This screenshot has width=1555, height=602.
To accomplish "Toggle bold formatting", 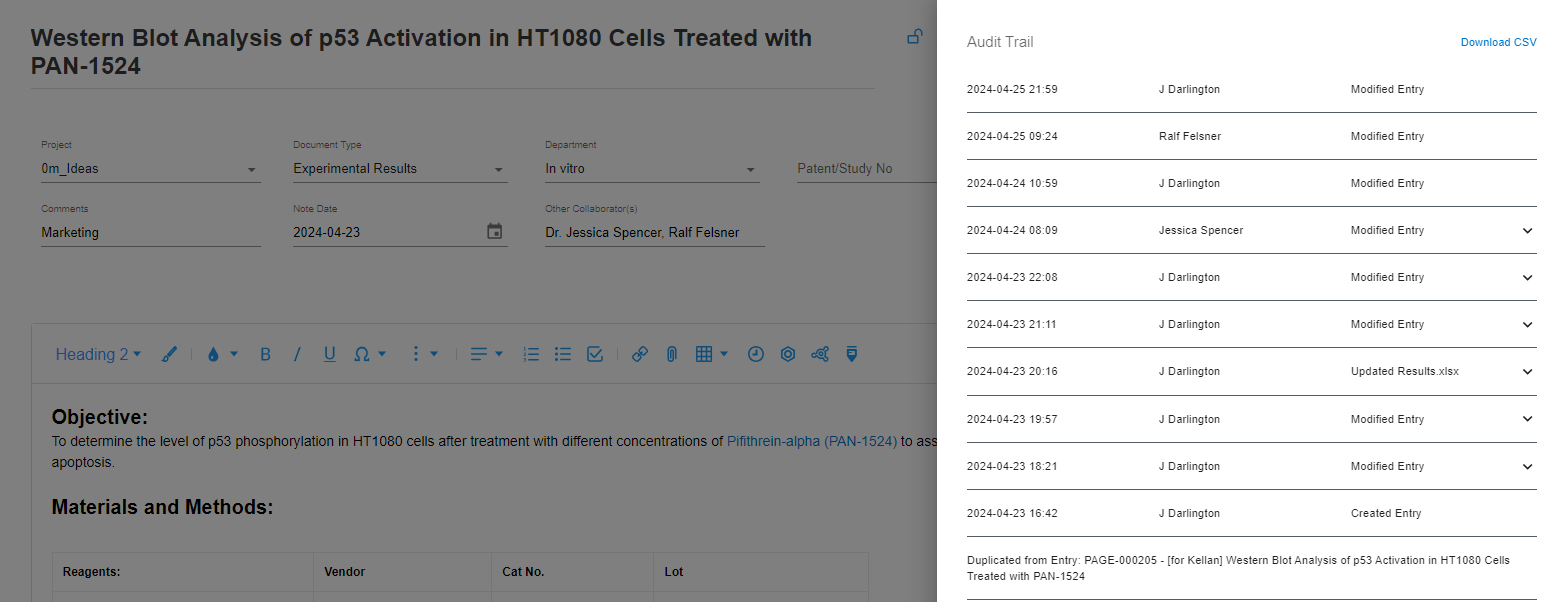I will (265, 353).
